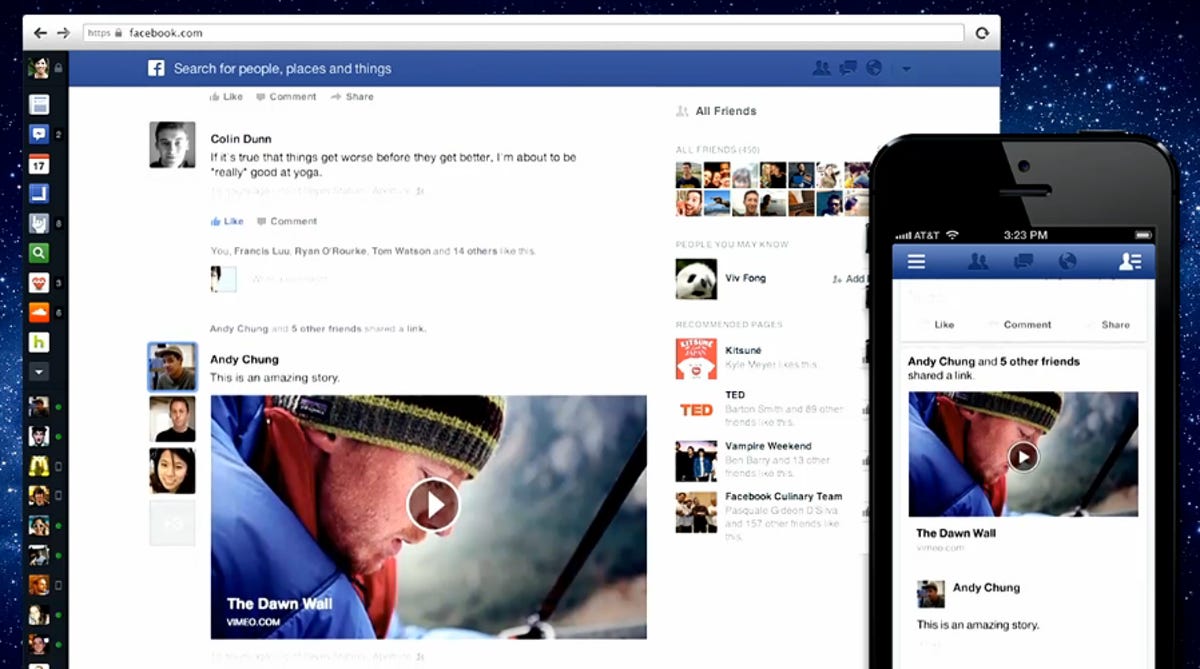This screenshot has height=669, width=1200.
Task: Click the orange SoundCloud icon in the left dock
Action: click(x=38, y=314)
